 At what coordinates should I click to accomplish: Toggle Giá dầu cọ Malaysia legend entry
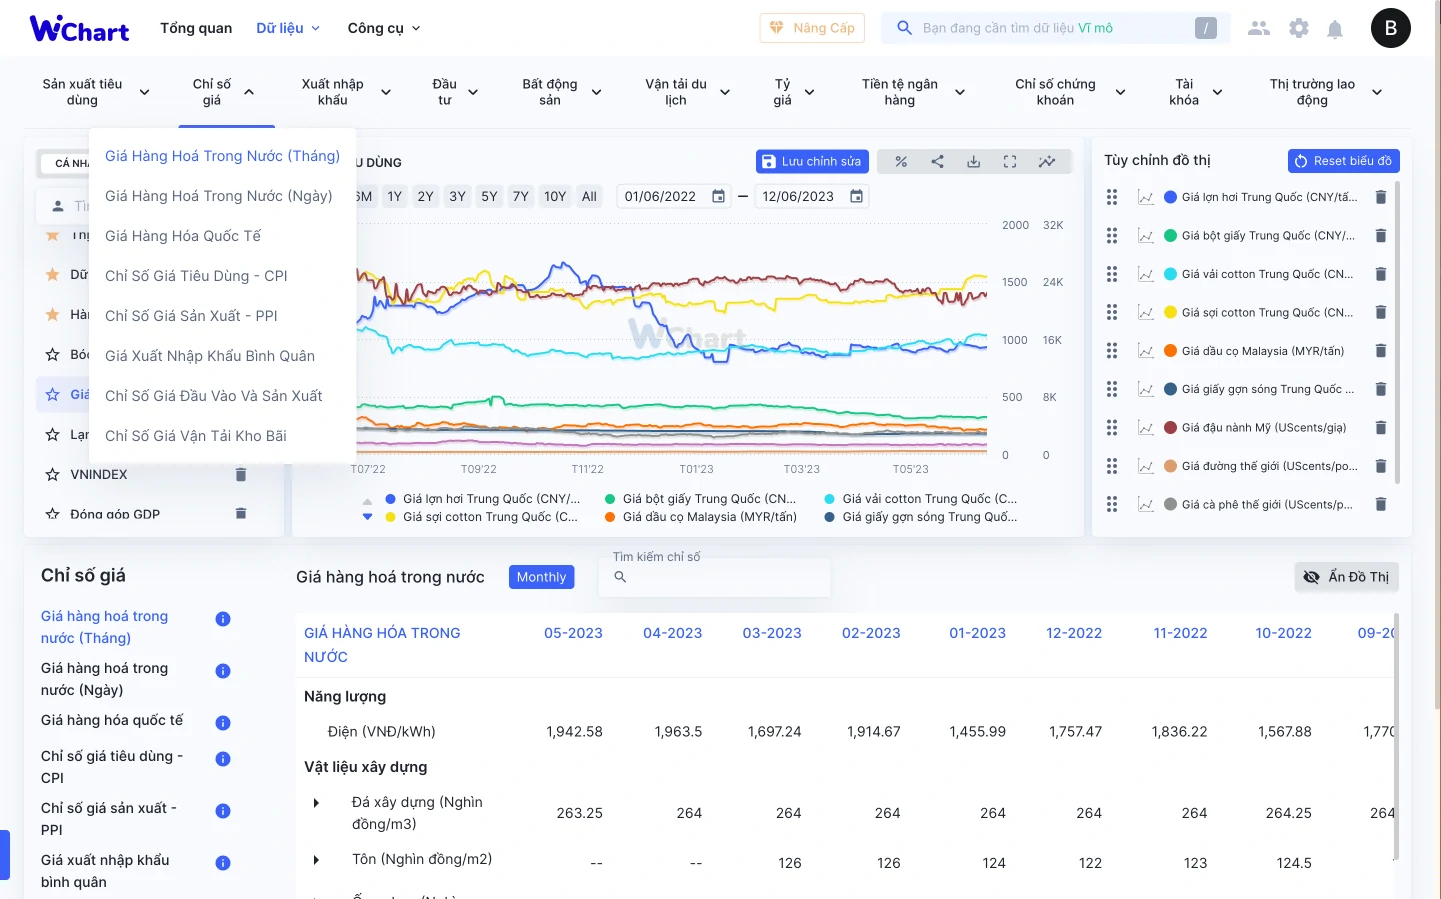coord(701,517)
